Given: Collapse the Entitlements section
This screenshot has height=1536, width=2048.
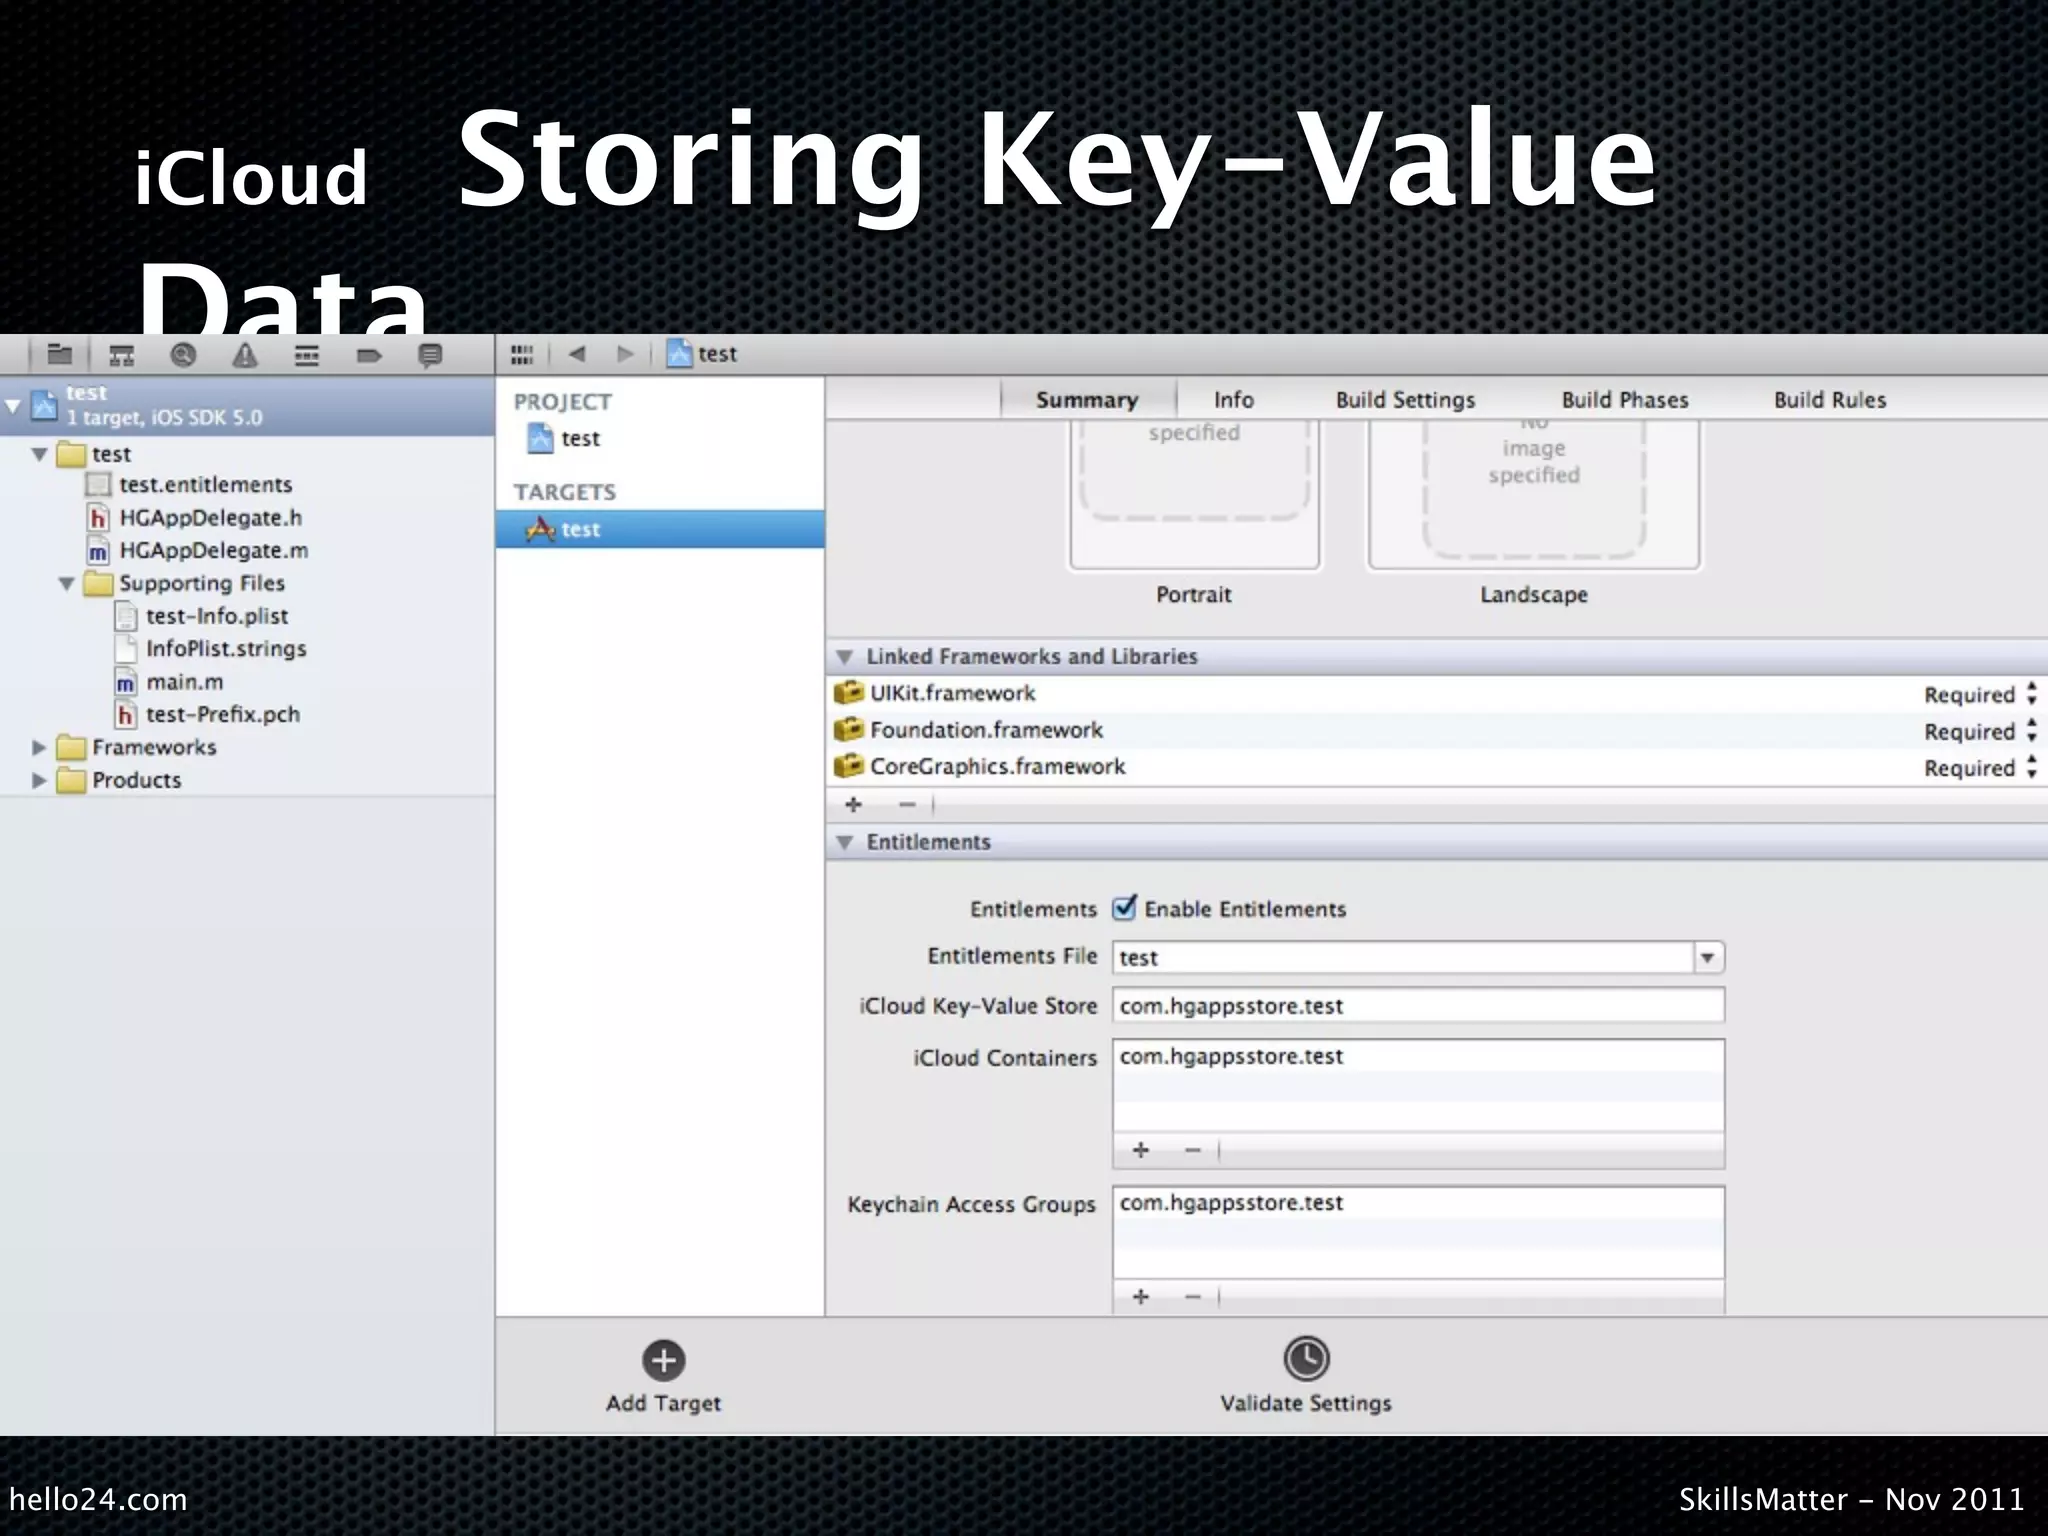Looking at the screenshot, I should pyautogui.click(x=844, y=842).
